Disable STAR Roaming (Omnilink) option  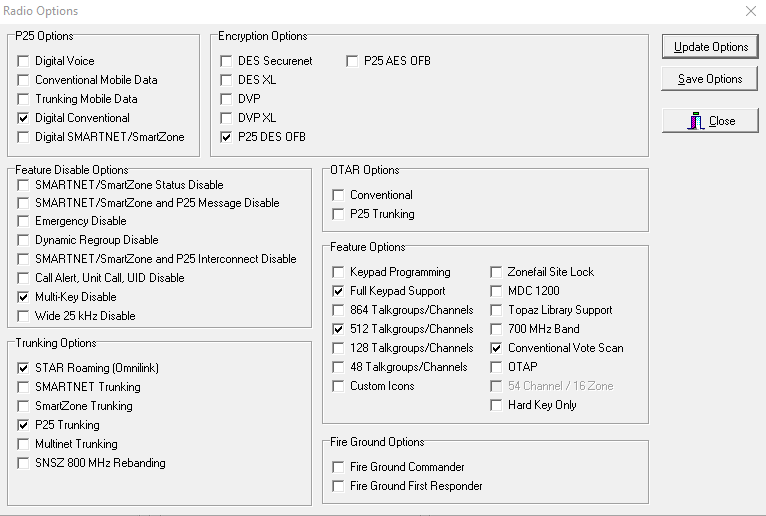(23, 368)
